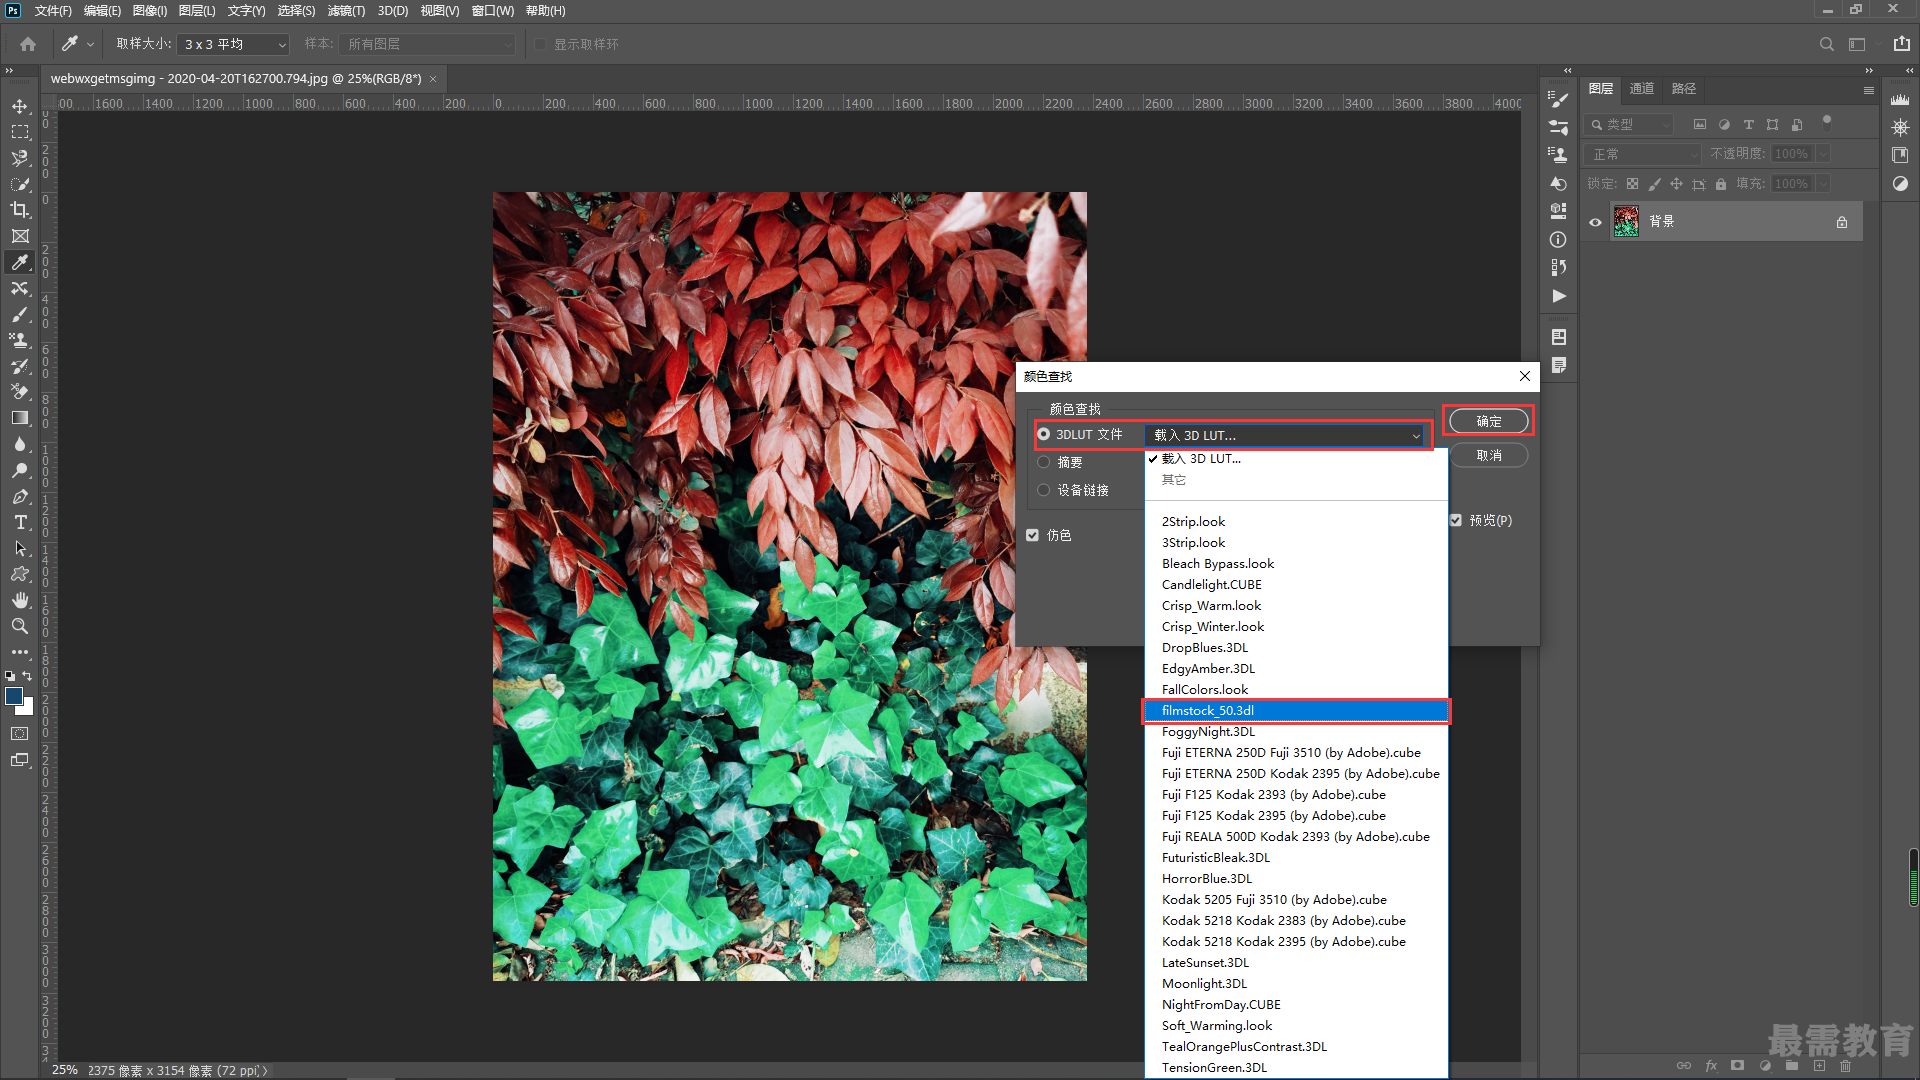Viewport: 1920px width, 1080px height.
Task: Click the 背景 layer thumbnail
Action: pyautogui.click(x=1626, y=222)
